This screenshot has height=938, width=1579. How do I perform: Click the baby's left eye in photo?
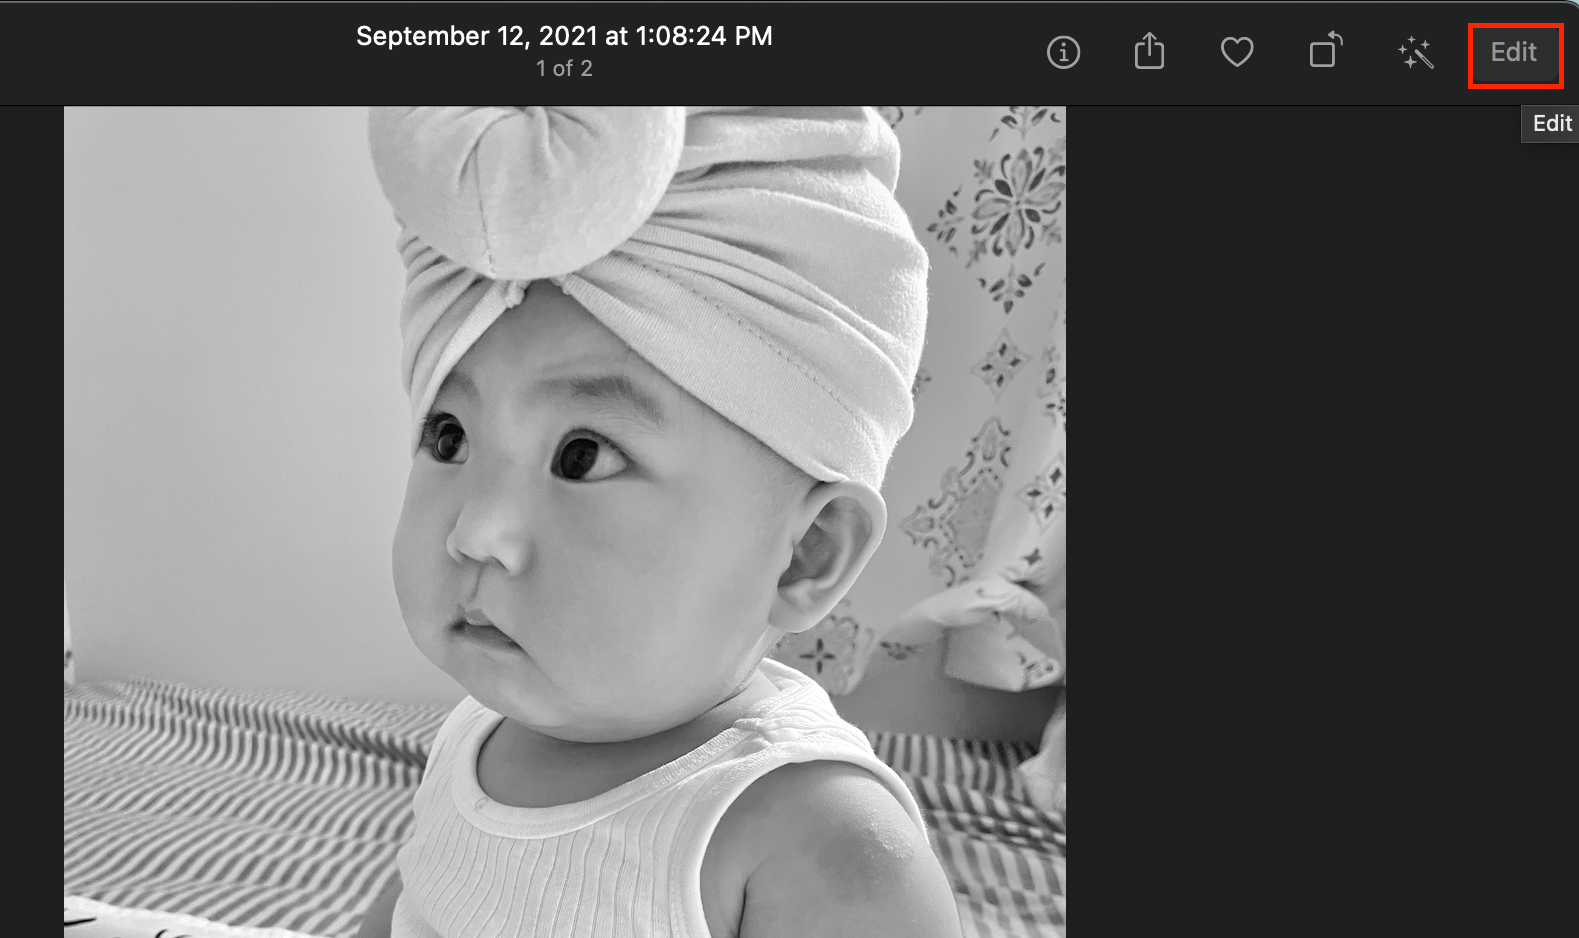pyautogui.click(x=588, y=456)
